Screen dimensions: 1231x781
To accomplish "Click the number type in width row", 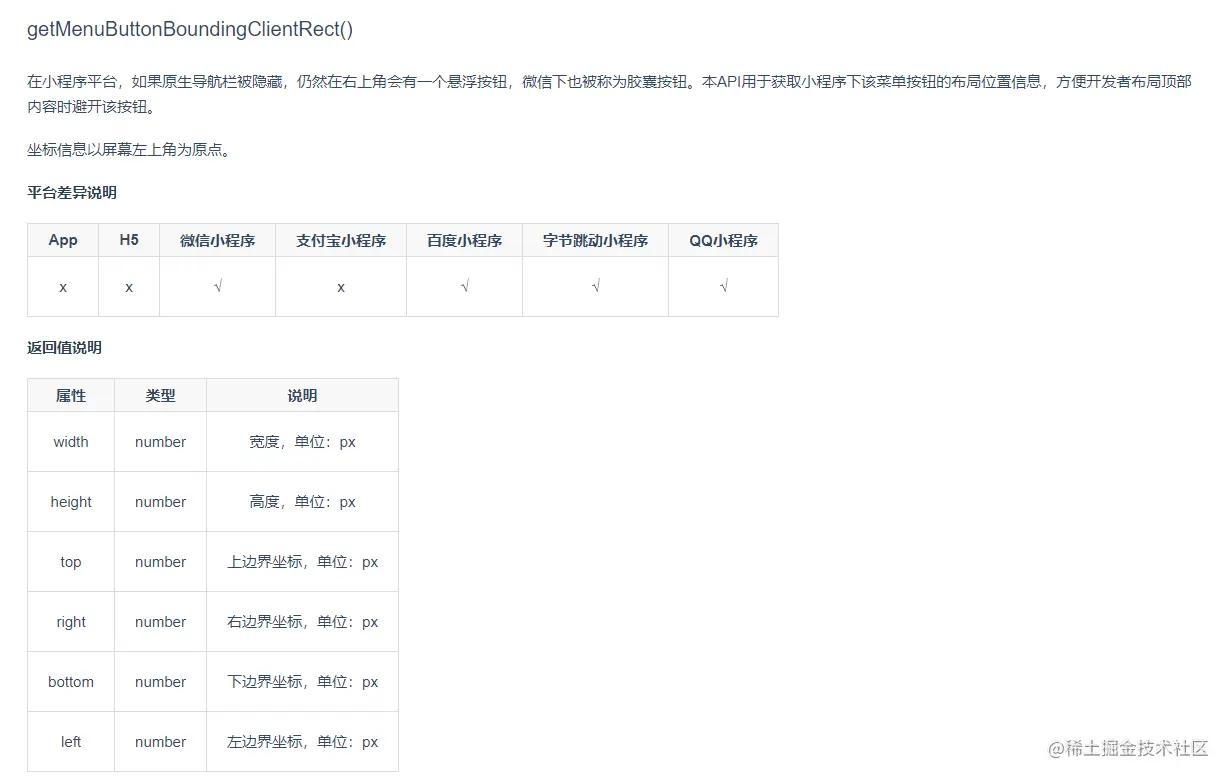I will 160,442.
